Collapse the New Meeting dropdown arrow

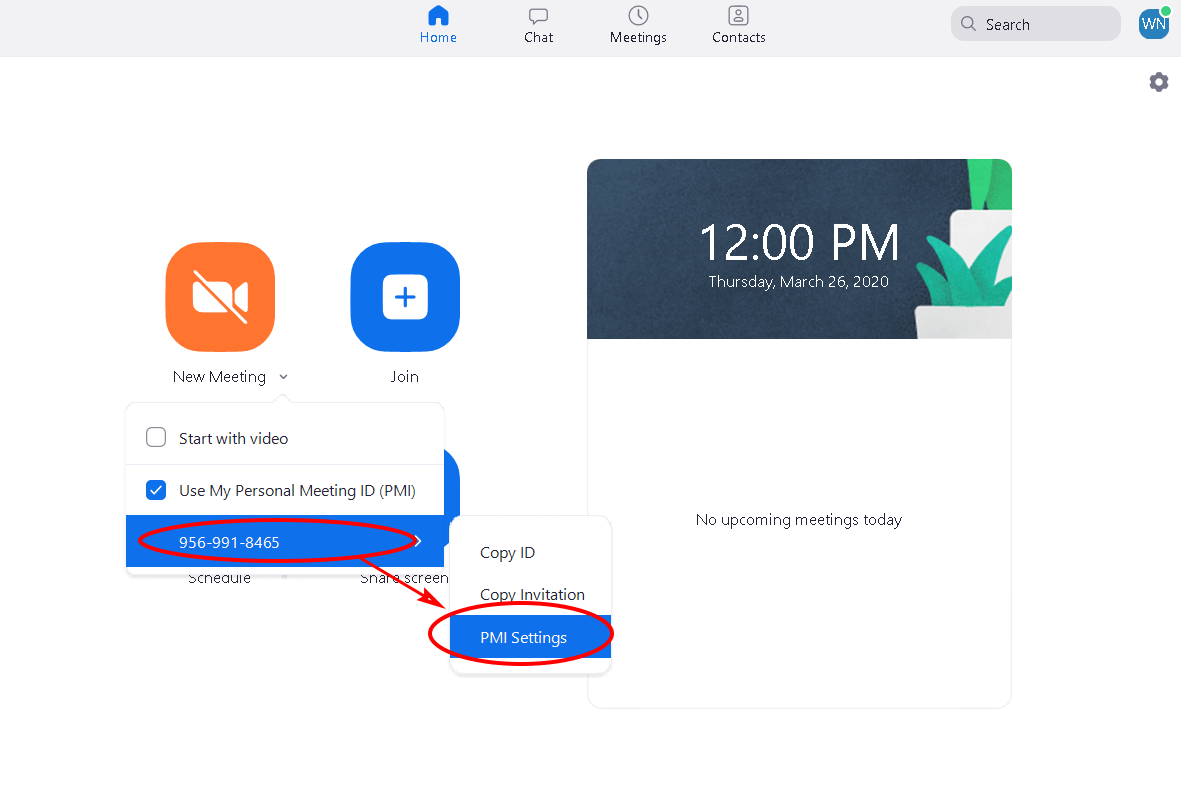point(284,377)
